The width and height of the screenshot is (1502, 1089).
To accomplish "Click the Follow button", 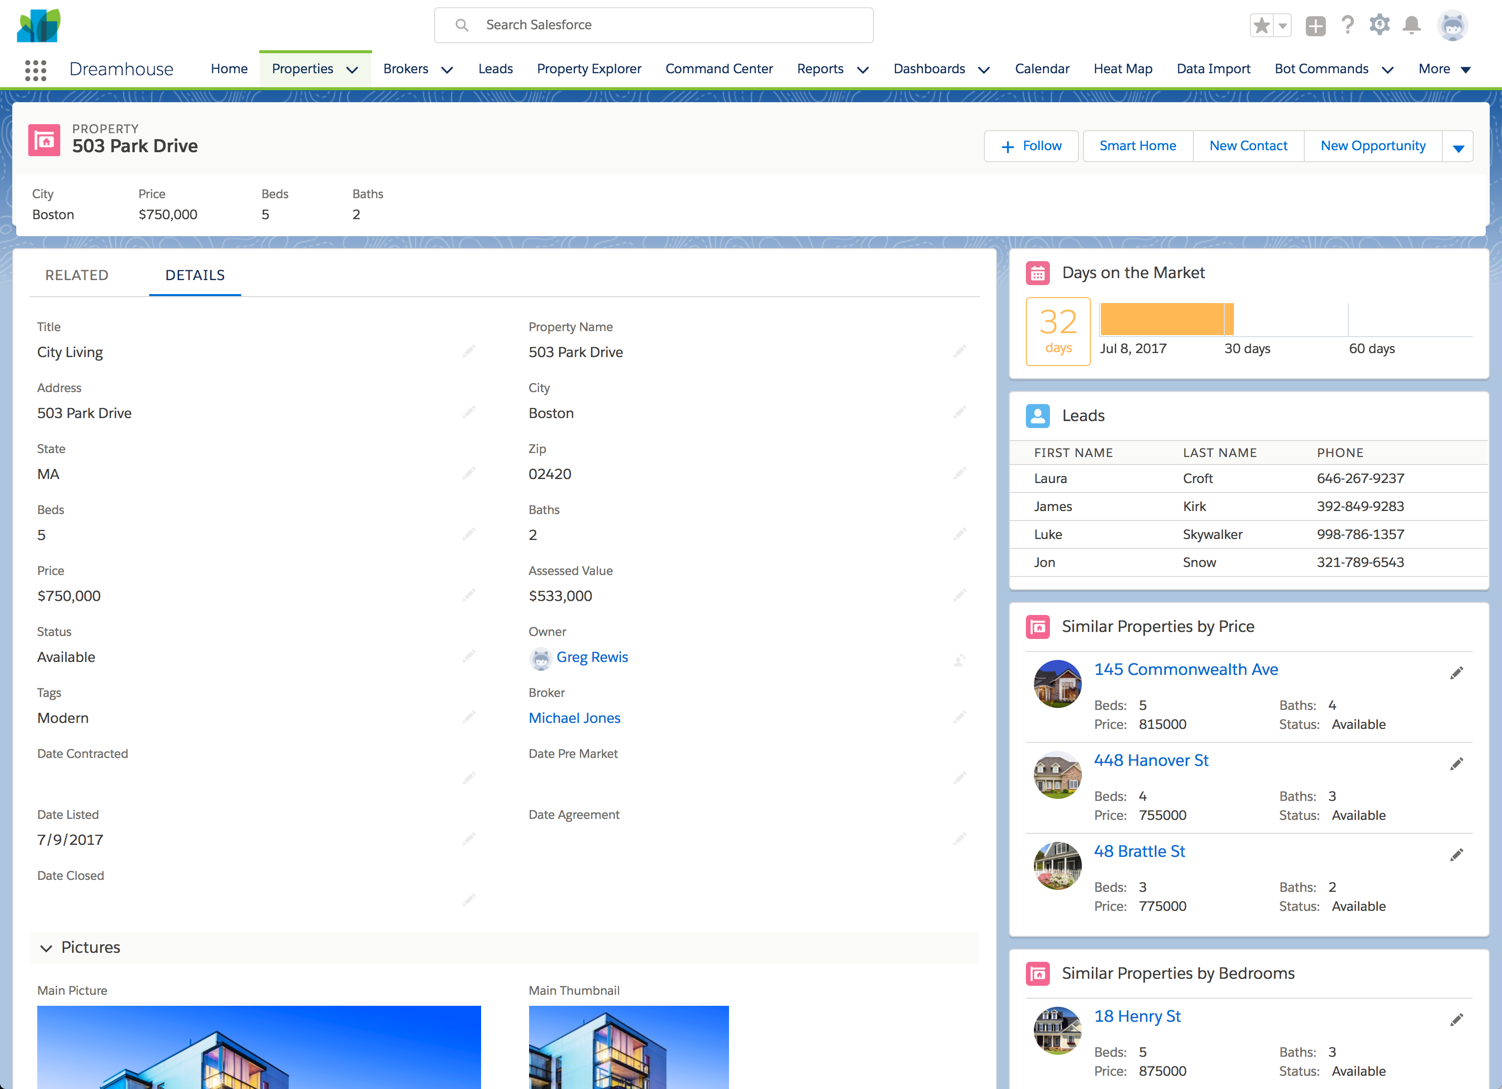I will click(x=1031, y=146).
